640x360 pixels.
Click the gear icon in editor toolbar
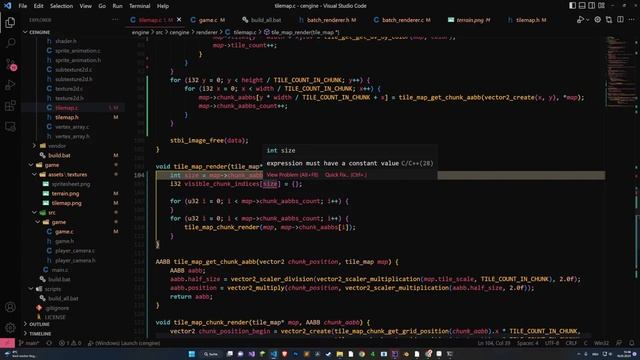pos(598,20)
